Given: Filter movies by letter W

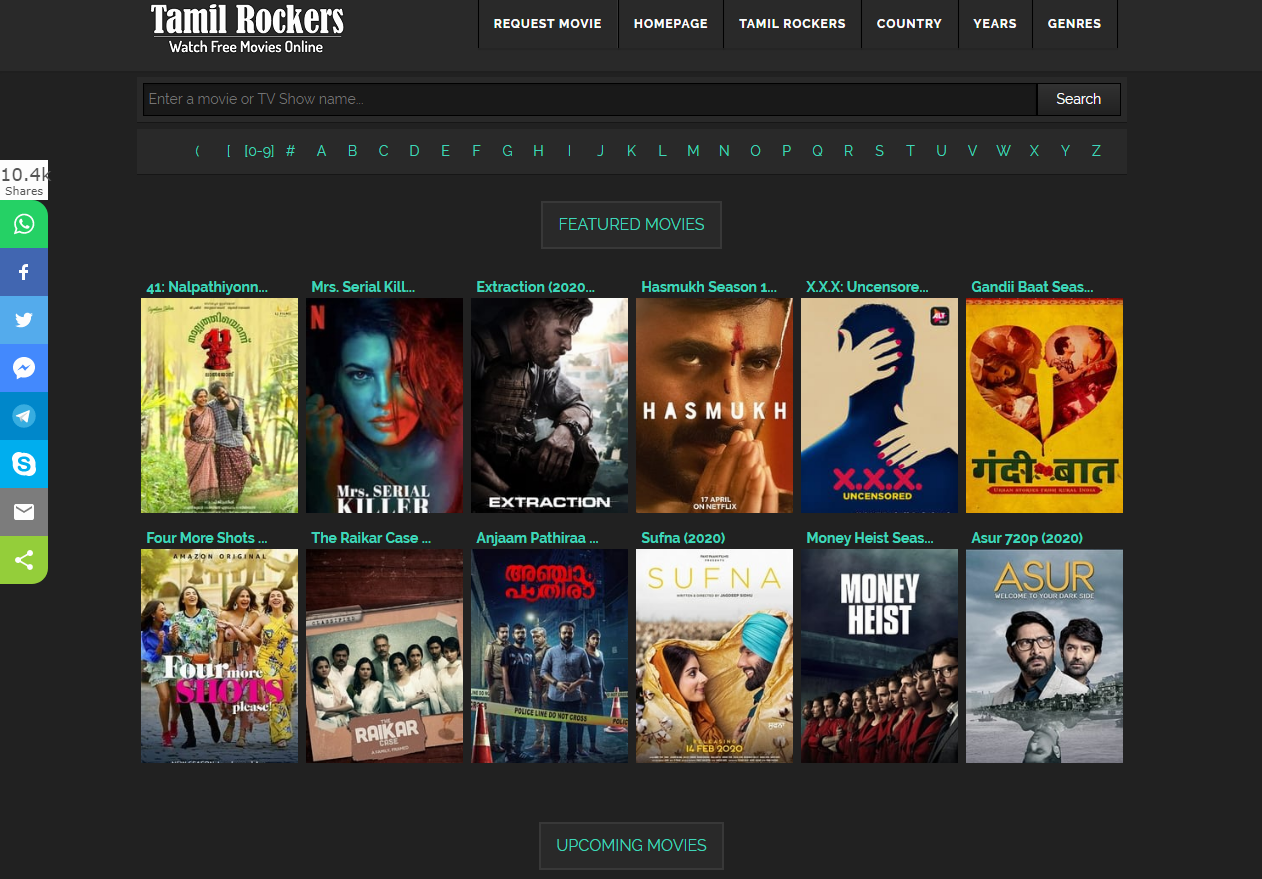Looking at the screenshot, I should [1003, 151].
